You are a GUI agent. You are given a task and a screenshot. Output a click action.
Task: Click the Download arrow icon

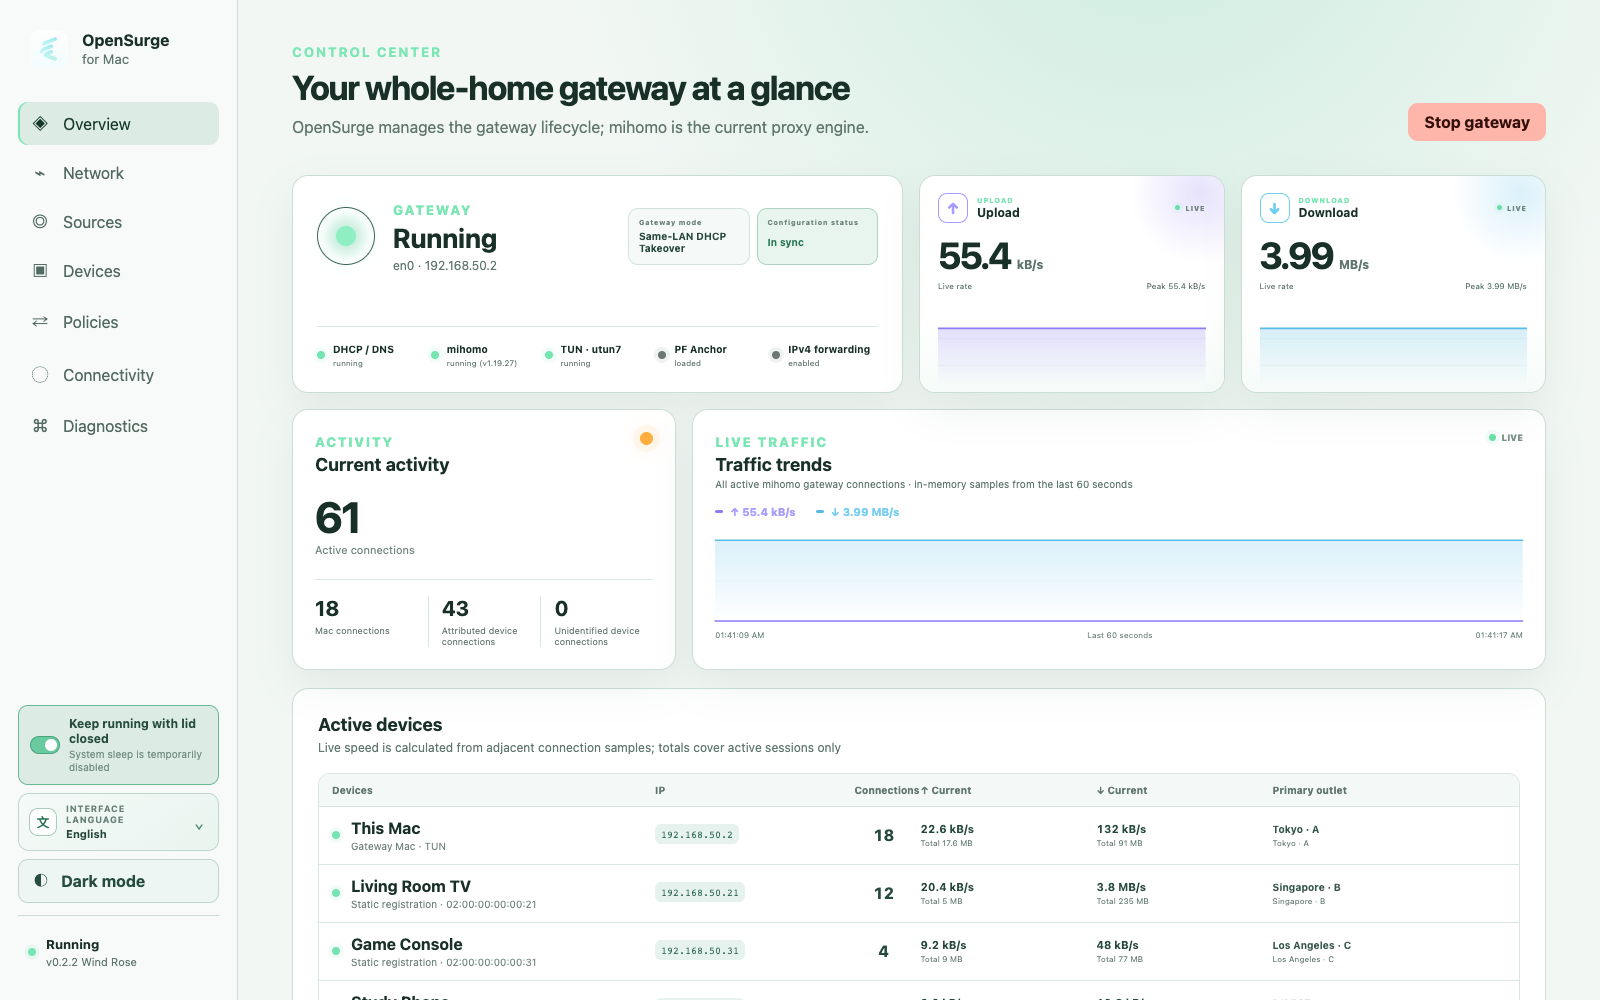pos(1274,208)
